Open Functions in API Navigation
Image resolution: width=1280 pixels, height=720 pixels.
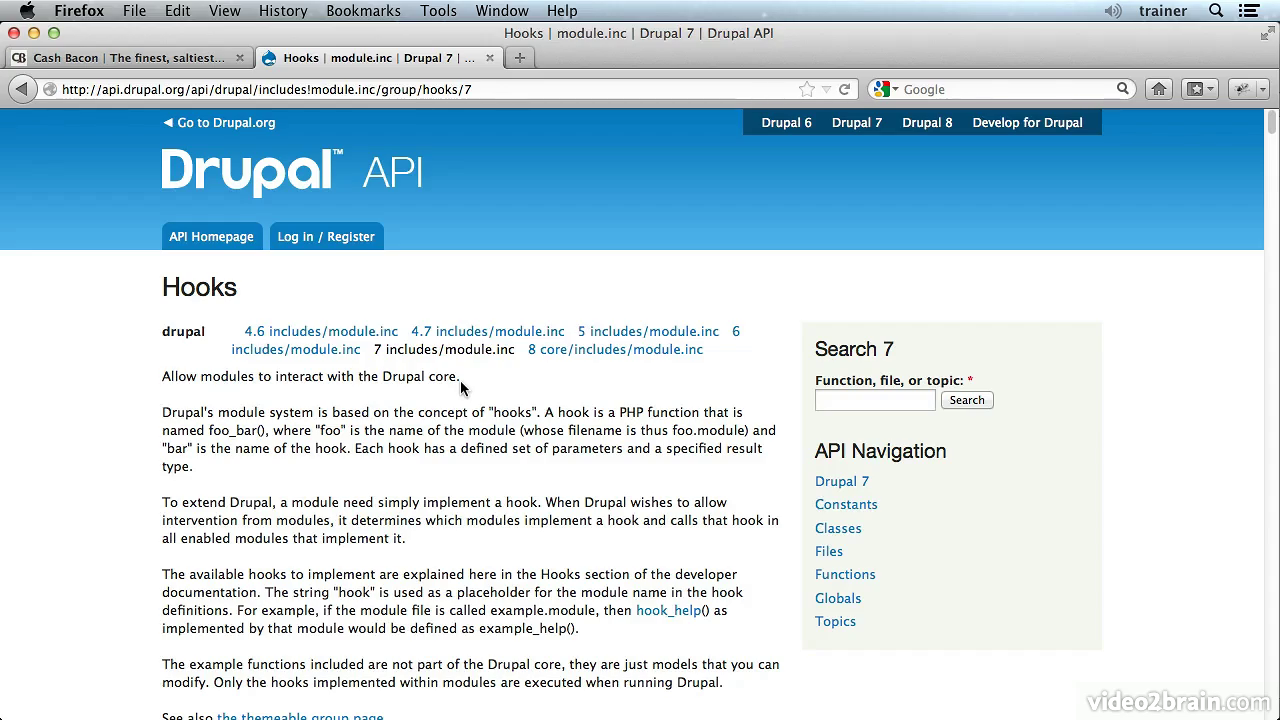845,574
